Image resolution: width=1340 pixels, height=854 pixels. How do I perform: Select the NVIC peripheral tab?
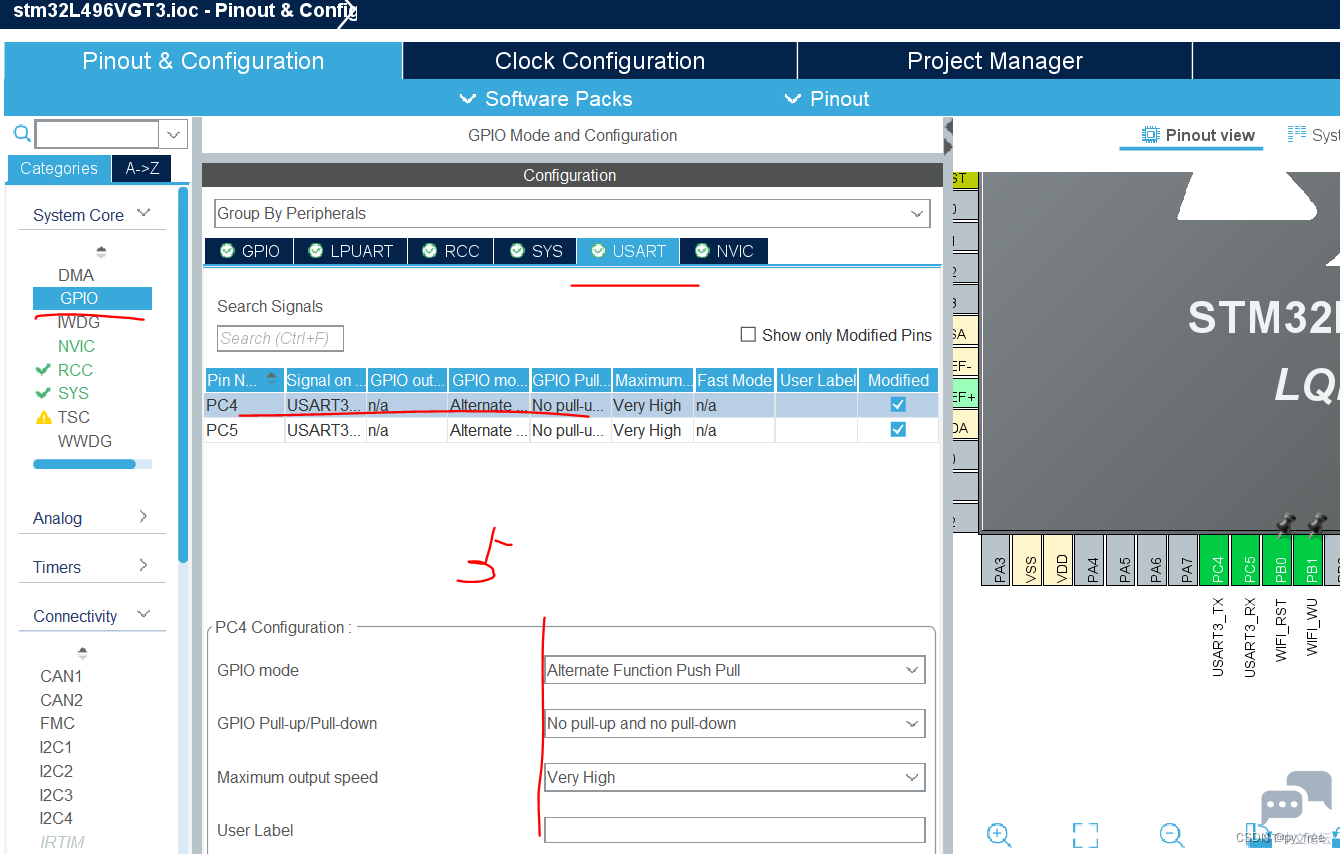point(724,251)
